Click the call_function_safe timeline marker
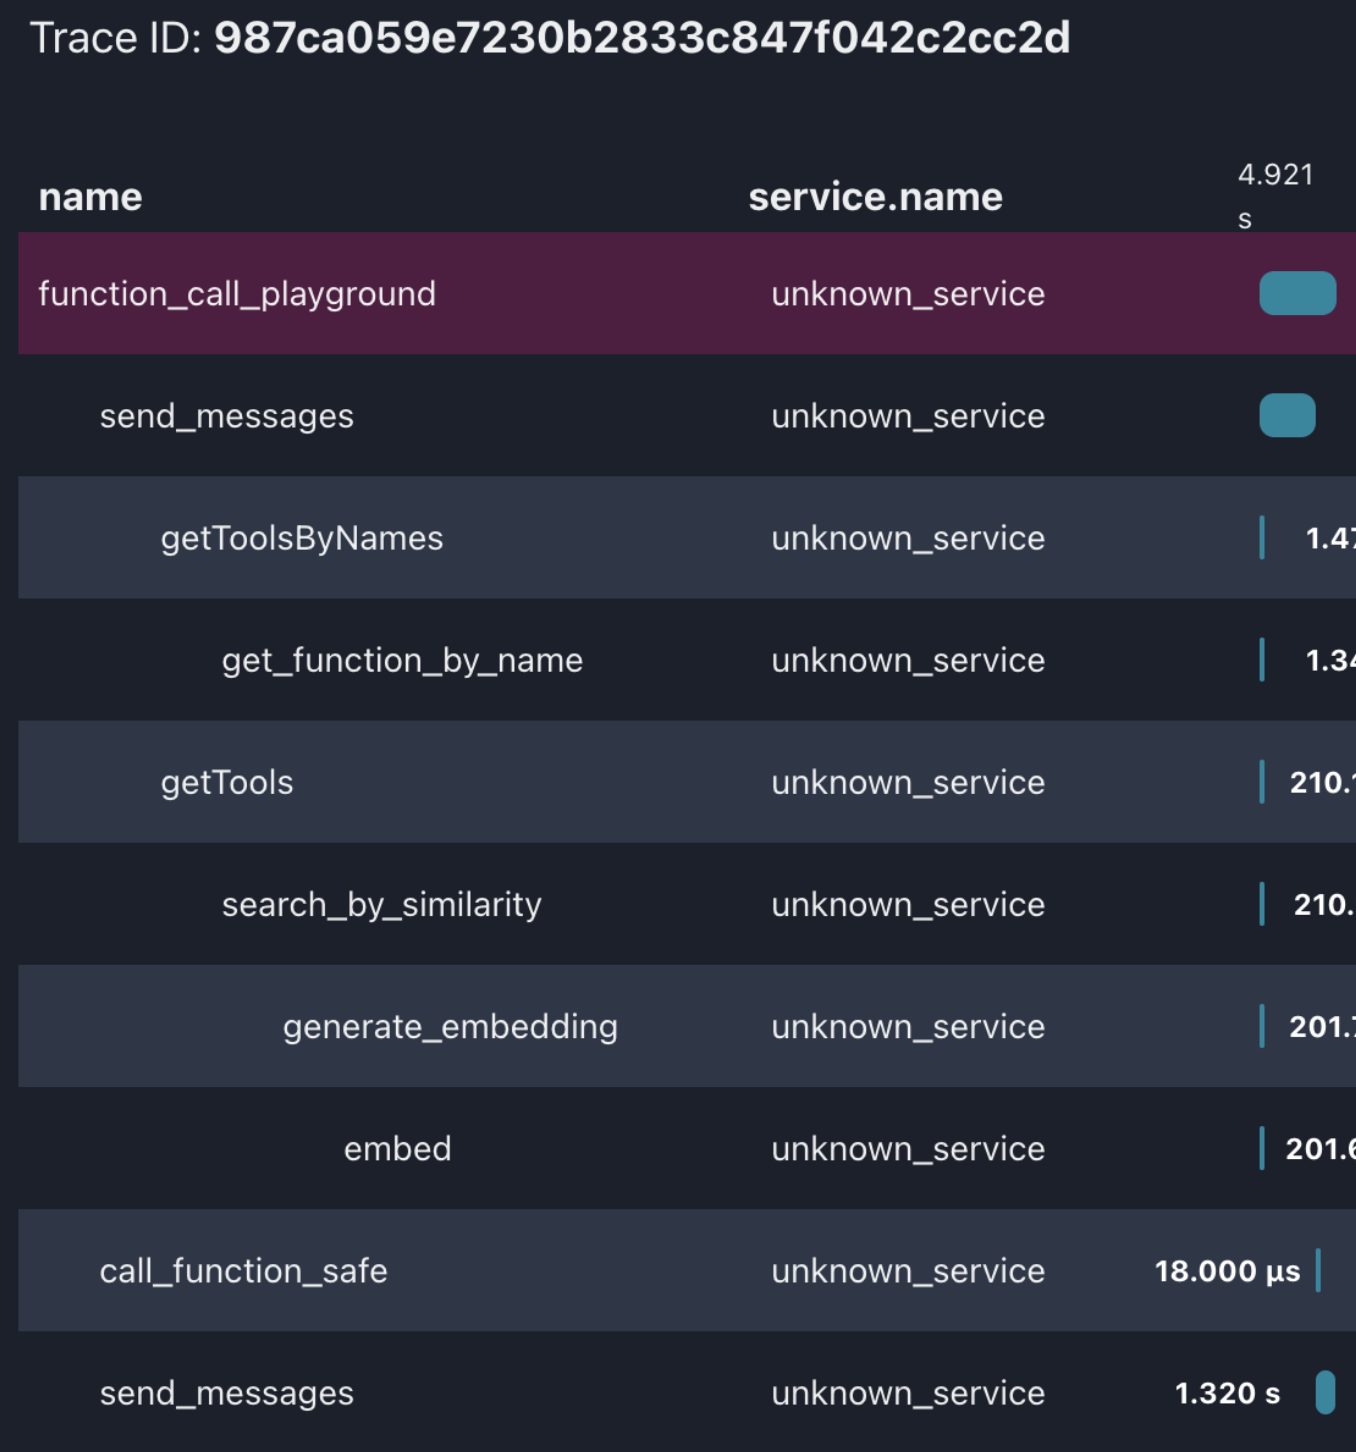 click(1318, 1270)
